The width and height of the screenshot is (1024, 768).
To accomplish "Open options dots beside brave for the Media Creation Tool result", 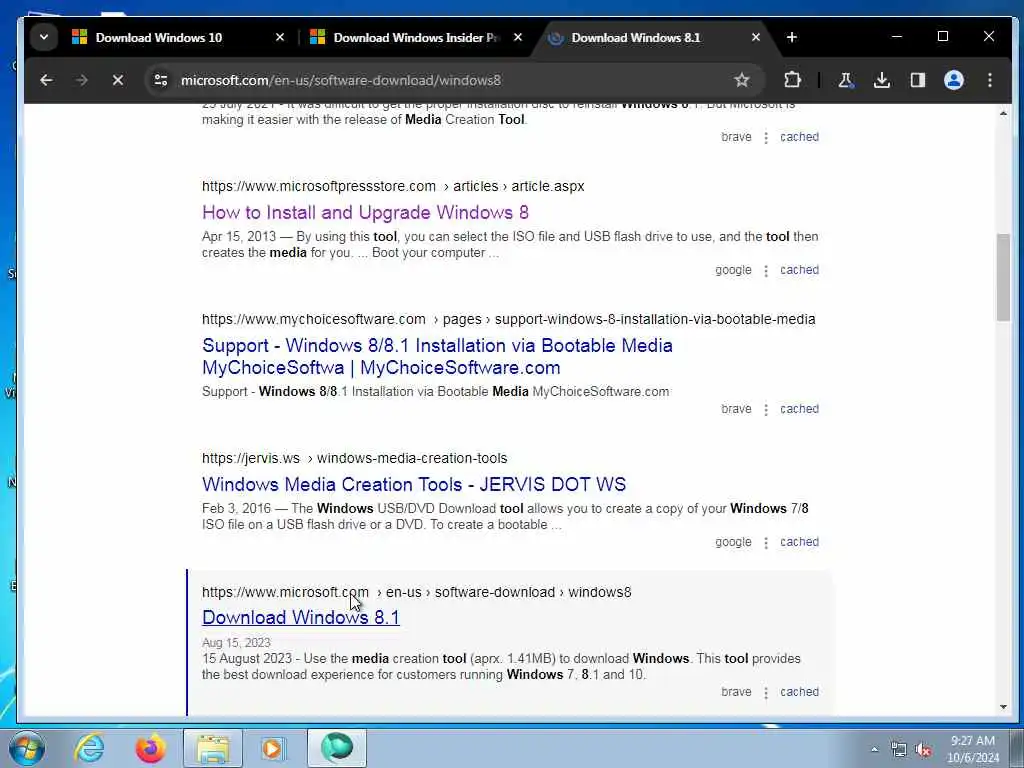I will [x=766, y=138].
